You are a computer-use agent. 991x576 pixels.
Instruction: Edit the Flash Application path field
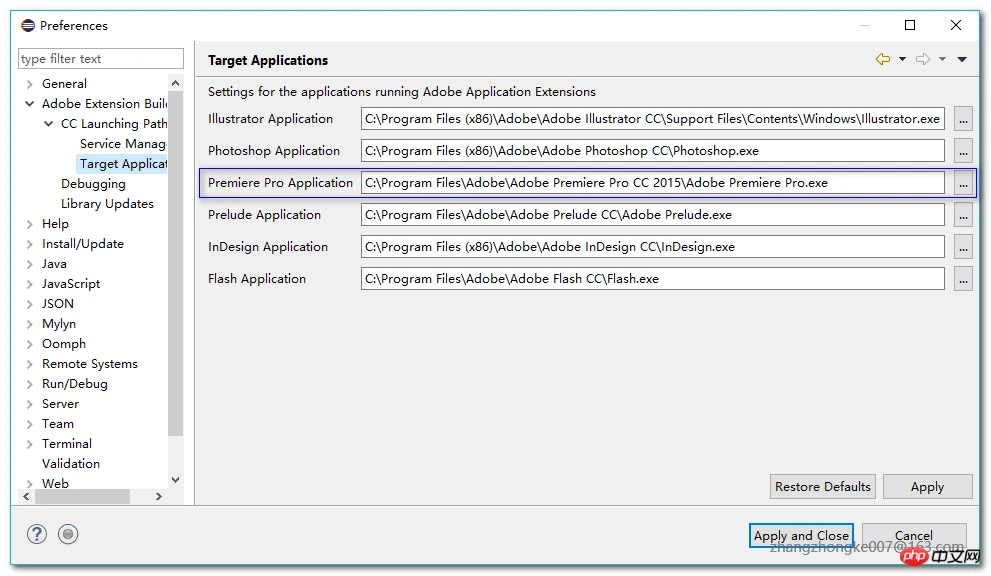pos(653,279)
